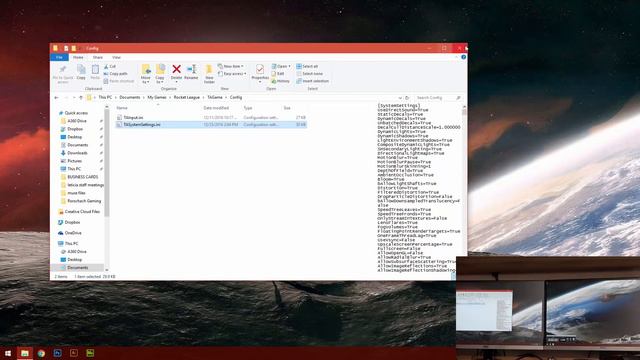Click the Copy ribbon button
The width and height of the screenshot is (640, 360).
point(81,72)
